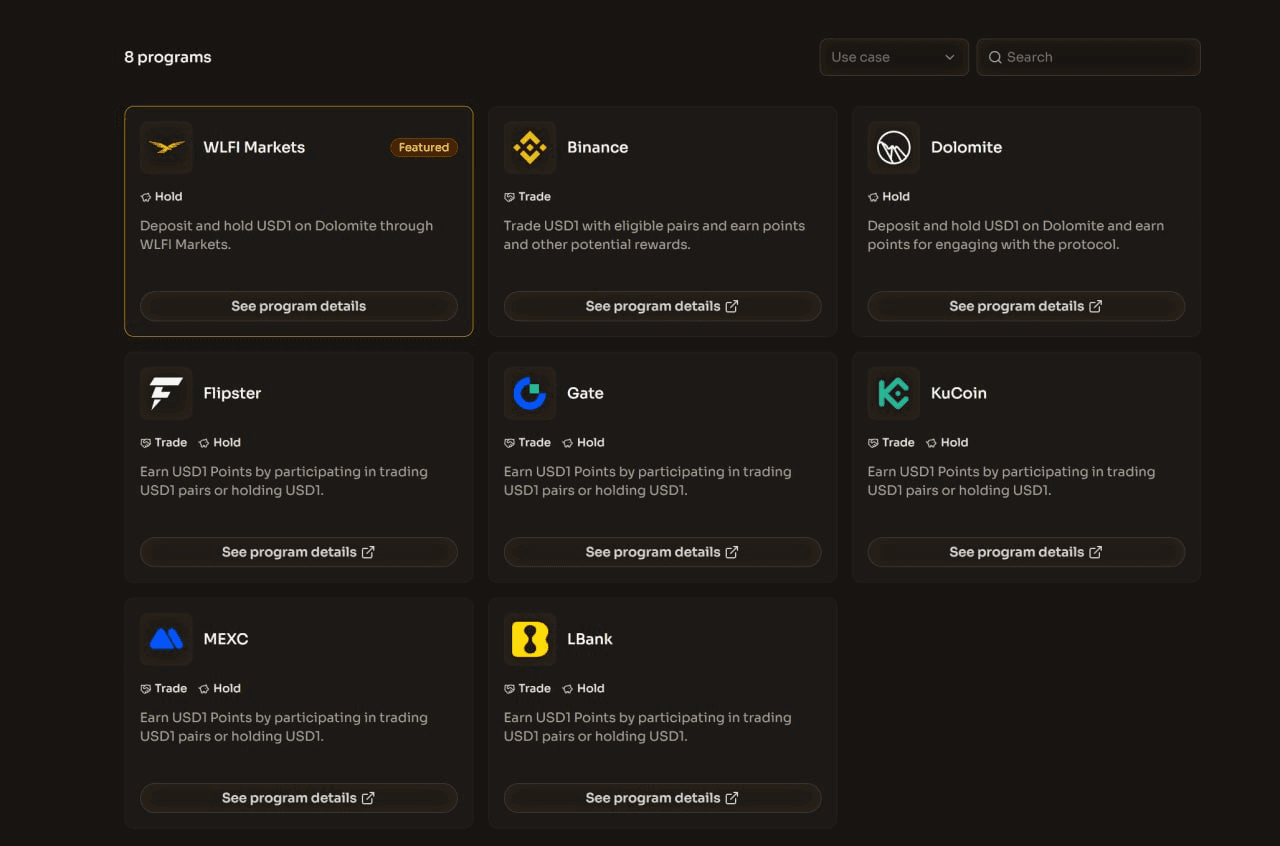Image resolution: width=1280 pixels, height=846 pixels.
Task: Click the LBank logo icon
Action: [x=530, y=639]
